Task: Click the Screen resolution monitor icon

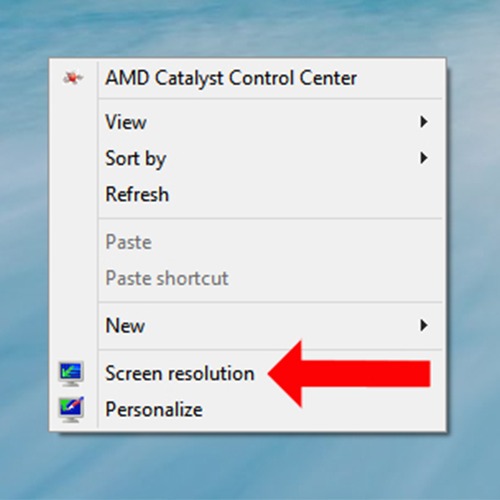Action: [71, 373]
